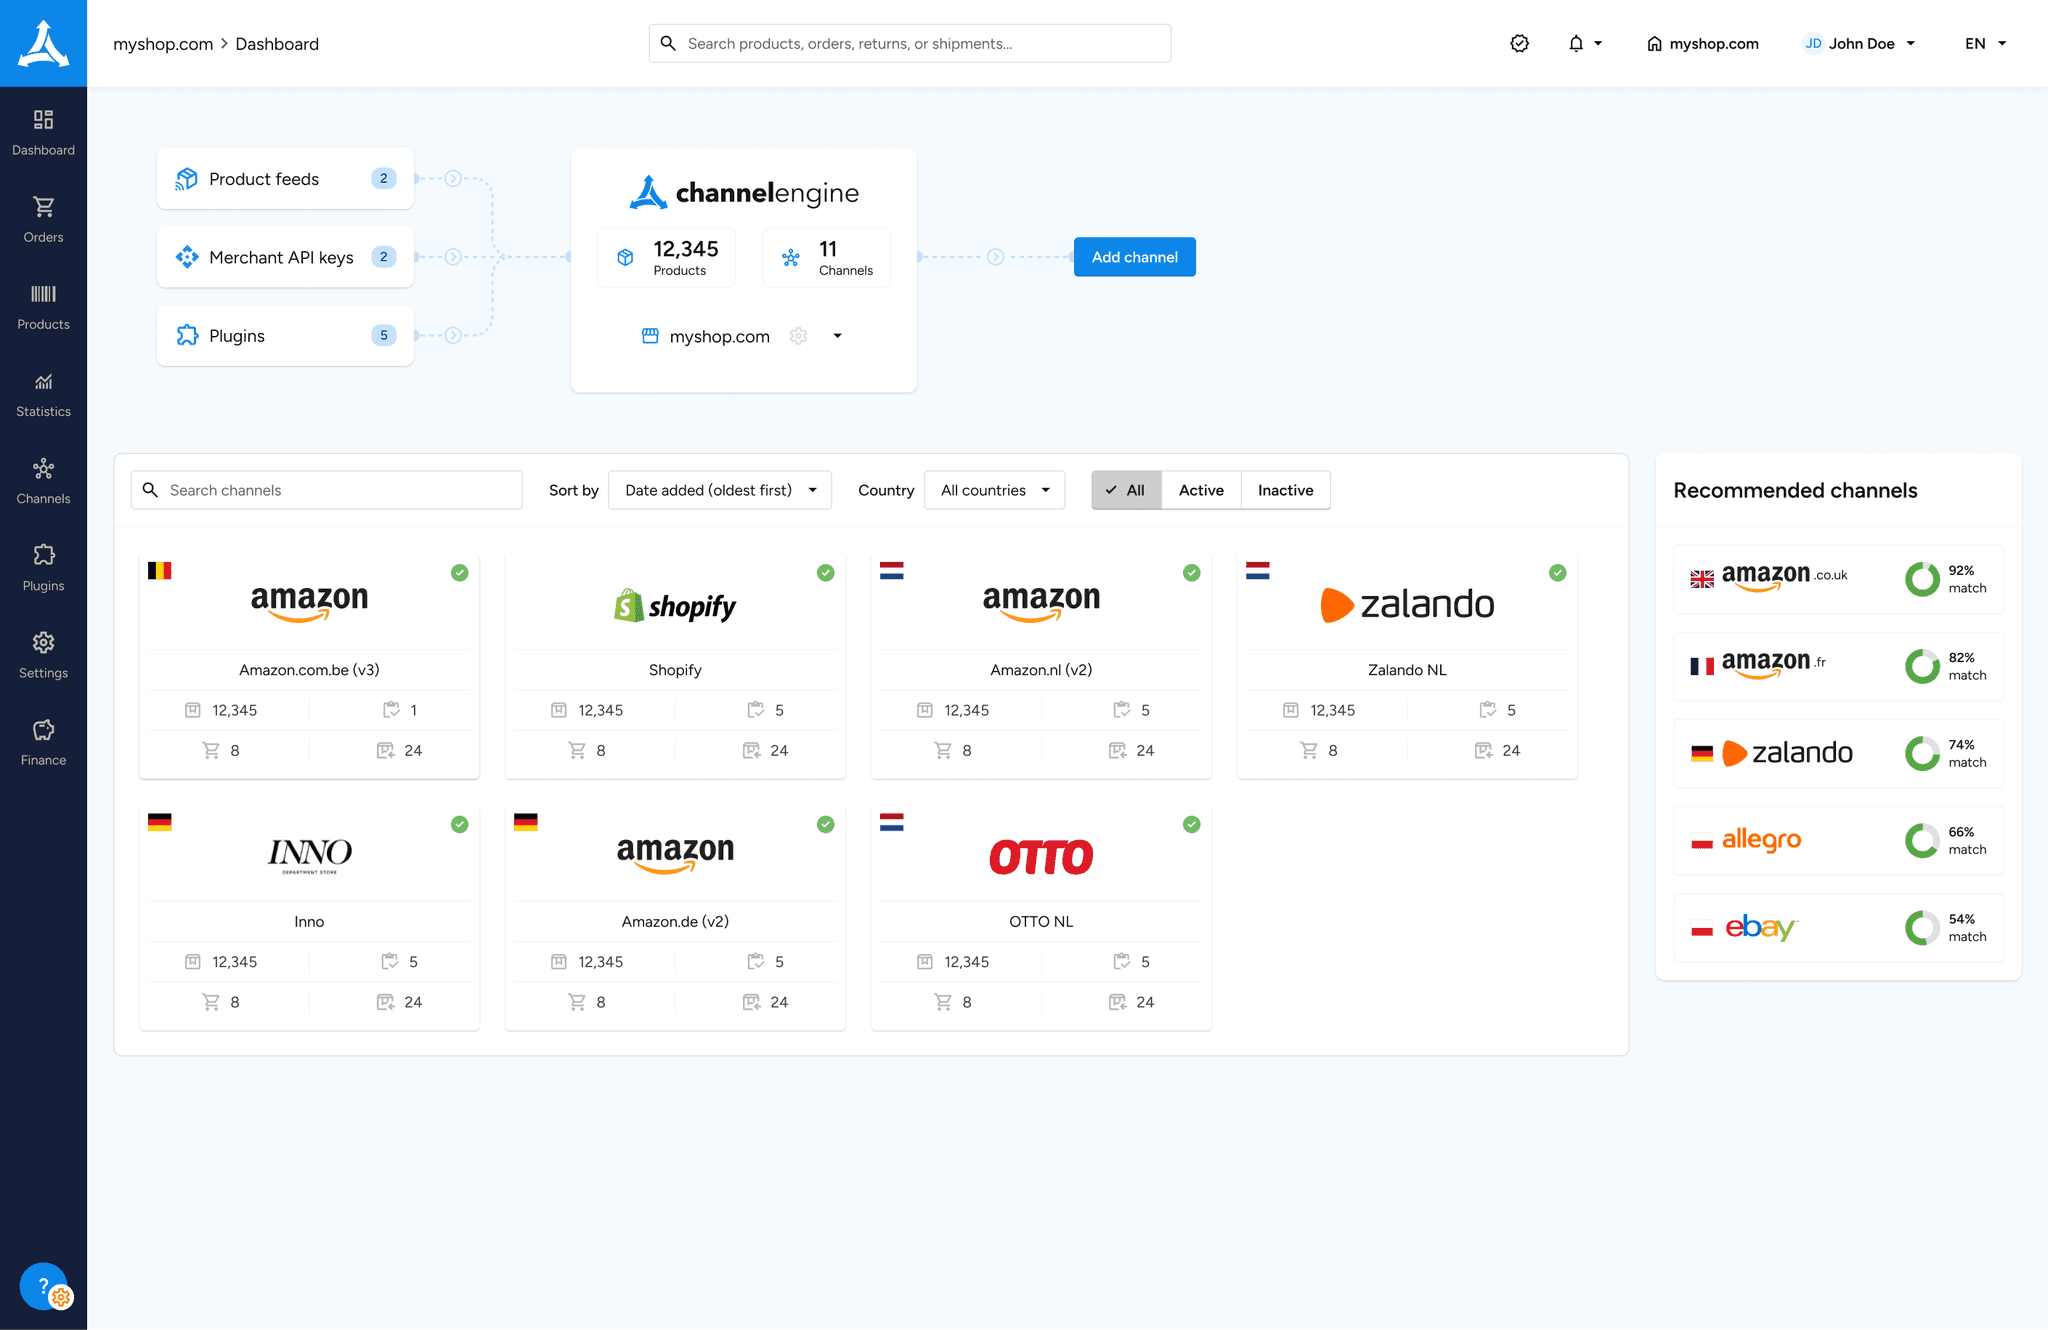
Task: Click the Add channel button
Action: pos(1134,257)
